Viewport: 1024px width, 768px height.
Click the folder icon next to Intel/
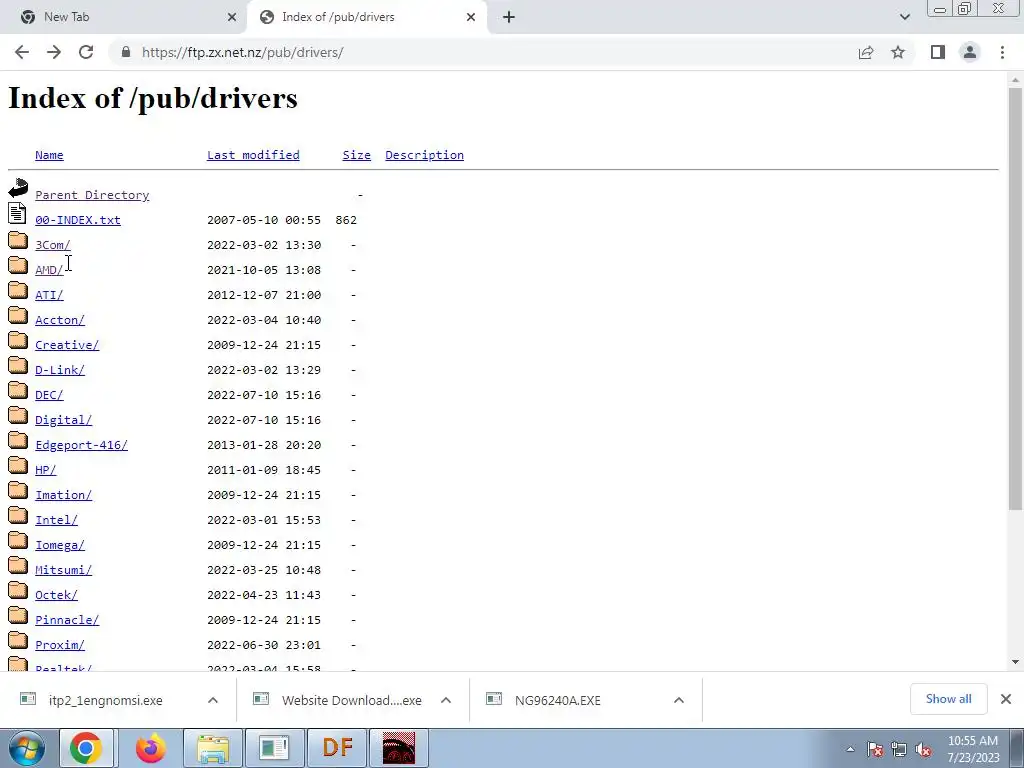(18, 515)
